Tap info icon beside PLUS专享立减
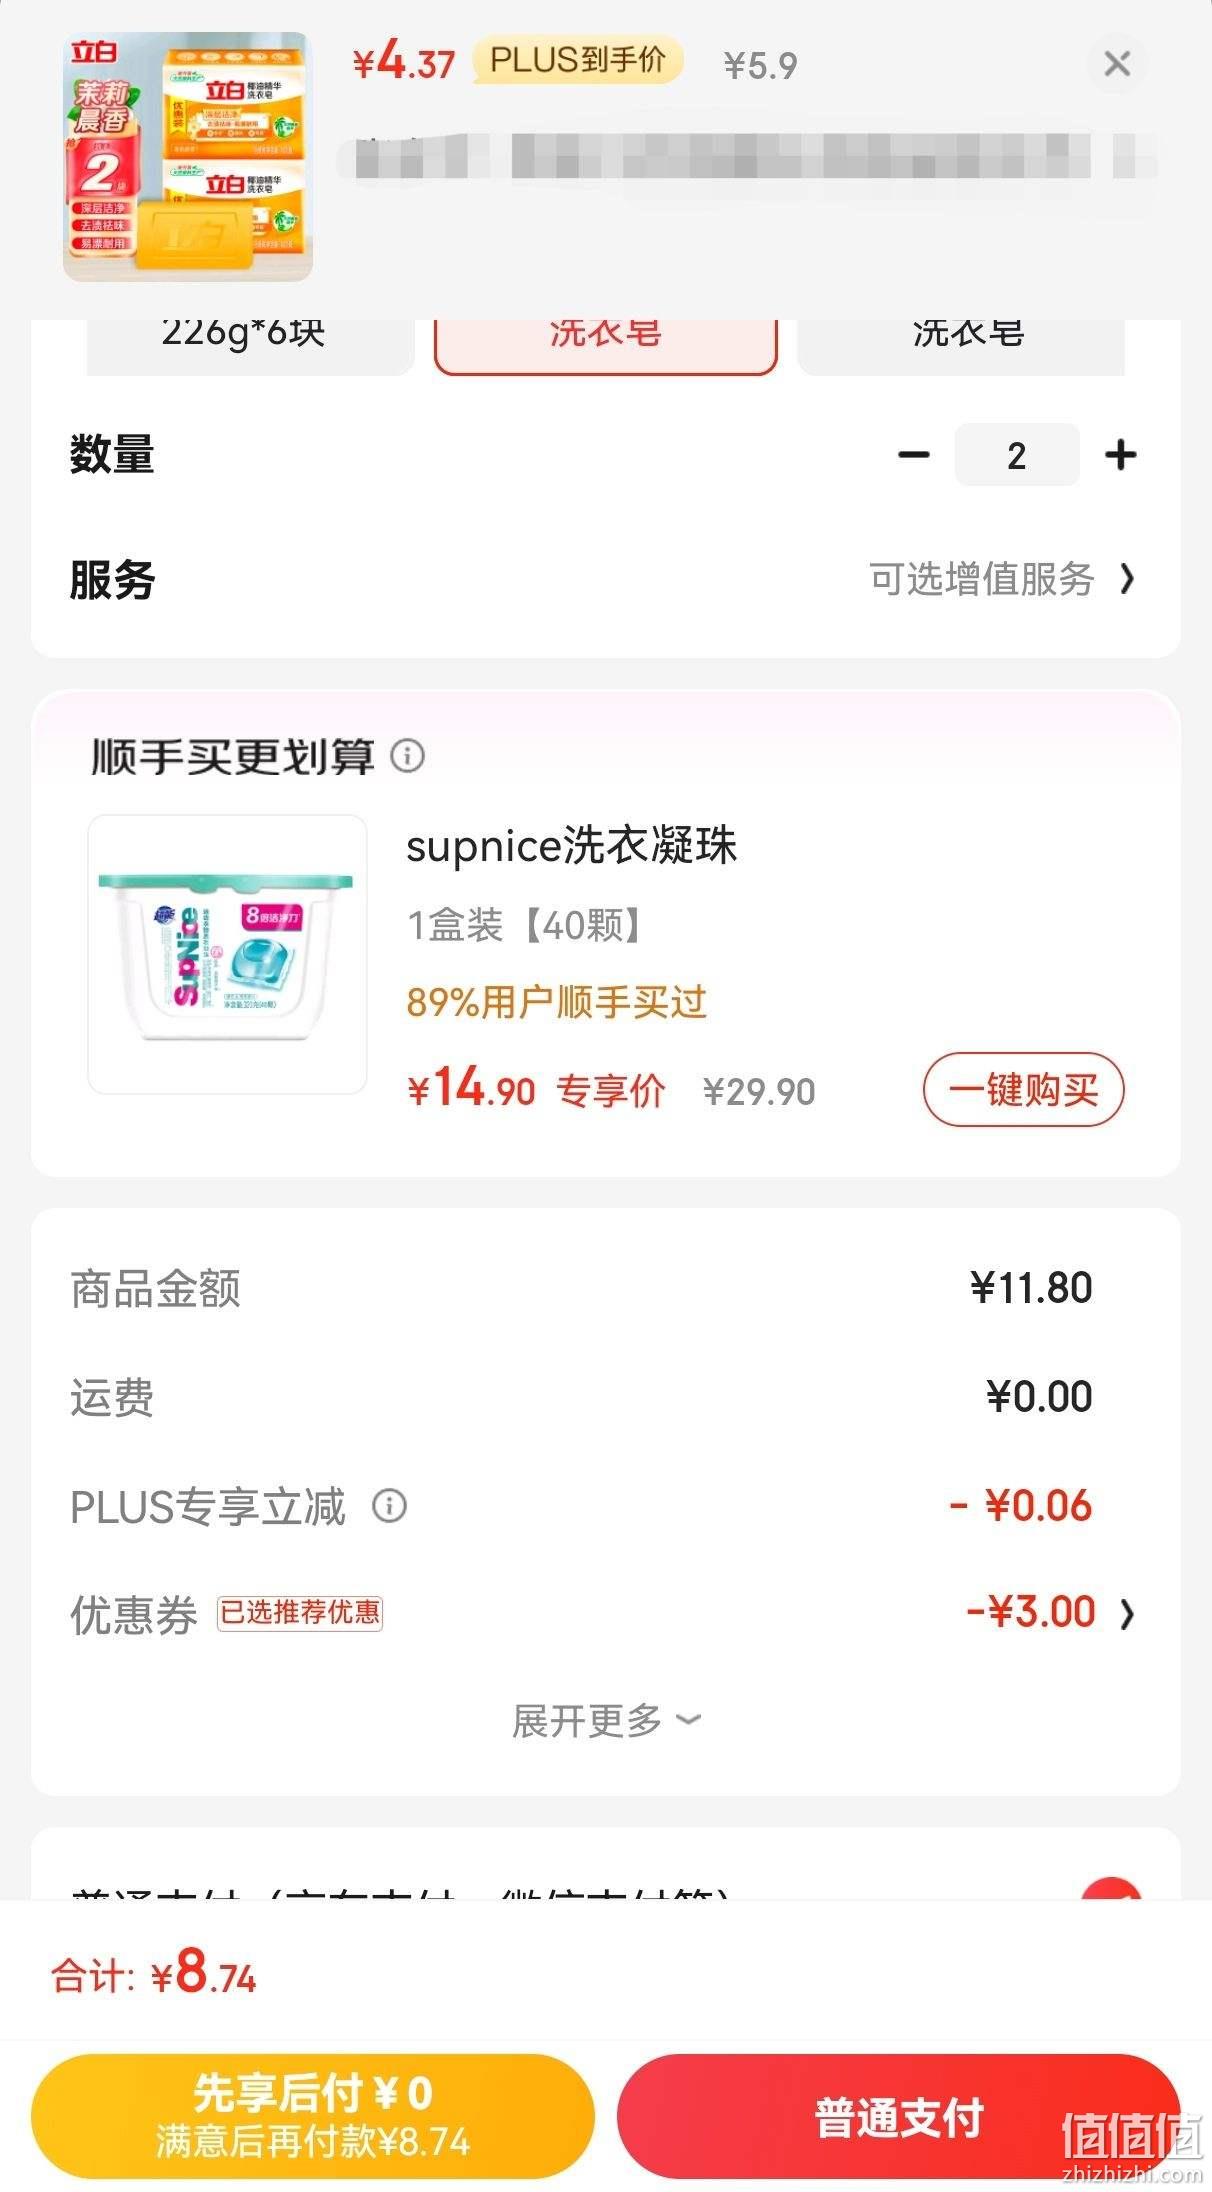Screen dimensions: 1212x2192 tap(389, 1505)
